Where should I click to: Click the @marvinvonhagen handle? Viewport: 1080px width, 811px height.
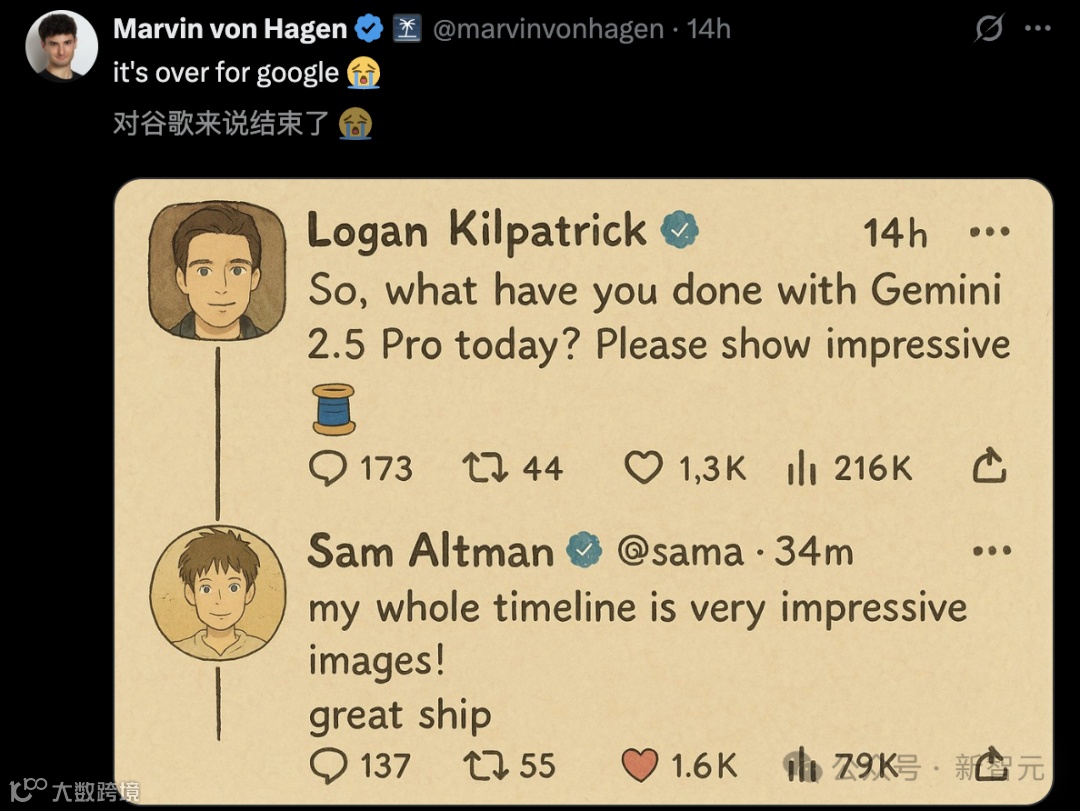[548, 29]
